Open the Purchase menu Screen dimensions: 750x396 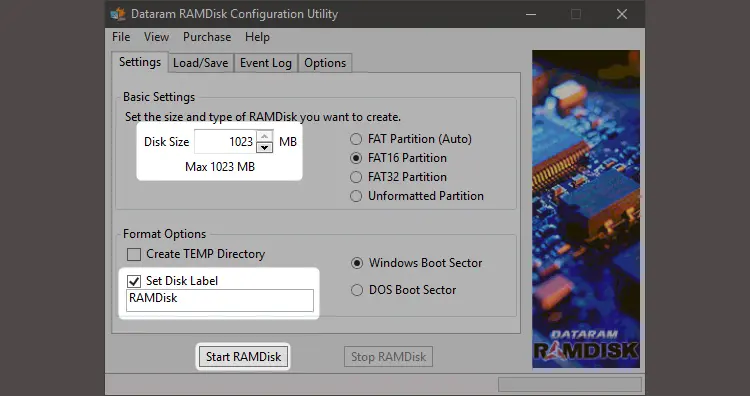coord(207,37)
